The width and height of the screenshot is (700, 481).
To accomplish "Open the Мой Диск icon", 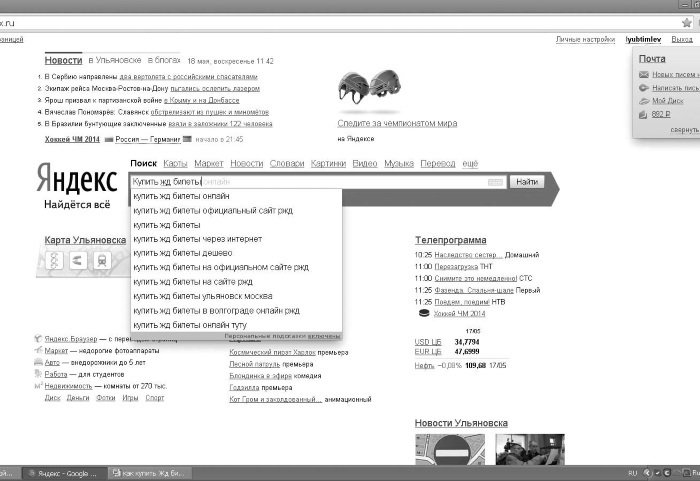I will 643,101.
